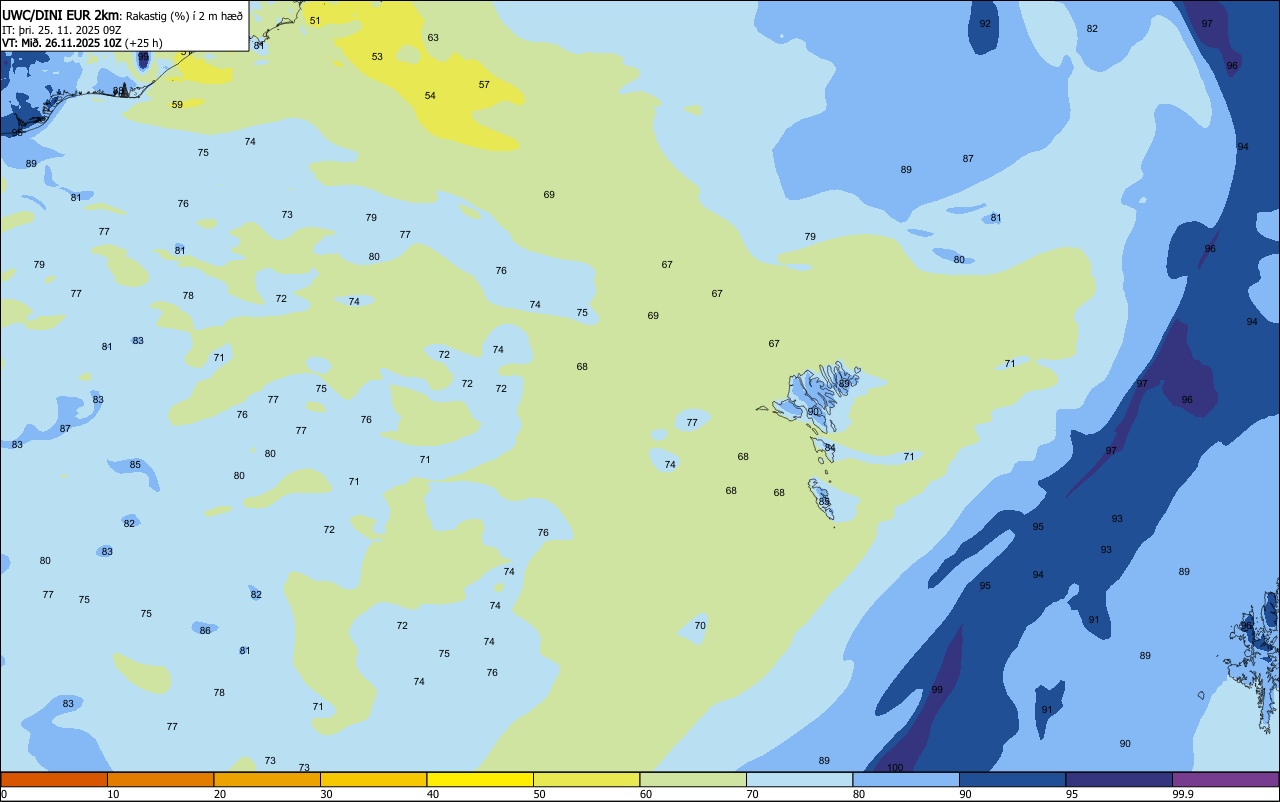Select the 50–60 pale yellow legend swatch
This screenshot has width=1280, height=802.
tap(586, 779)
